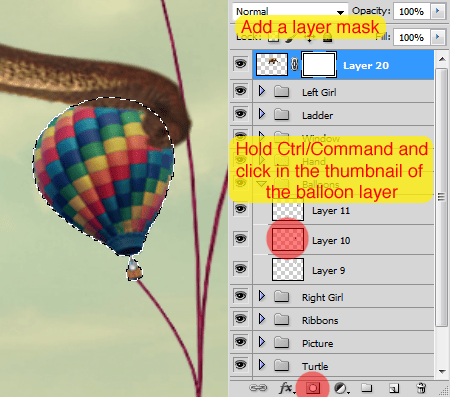Click the Create new layer icon

[394, 388]
